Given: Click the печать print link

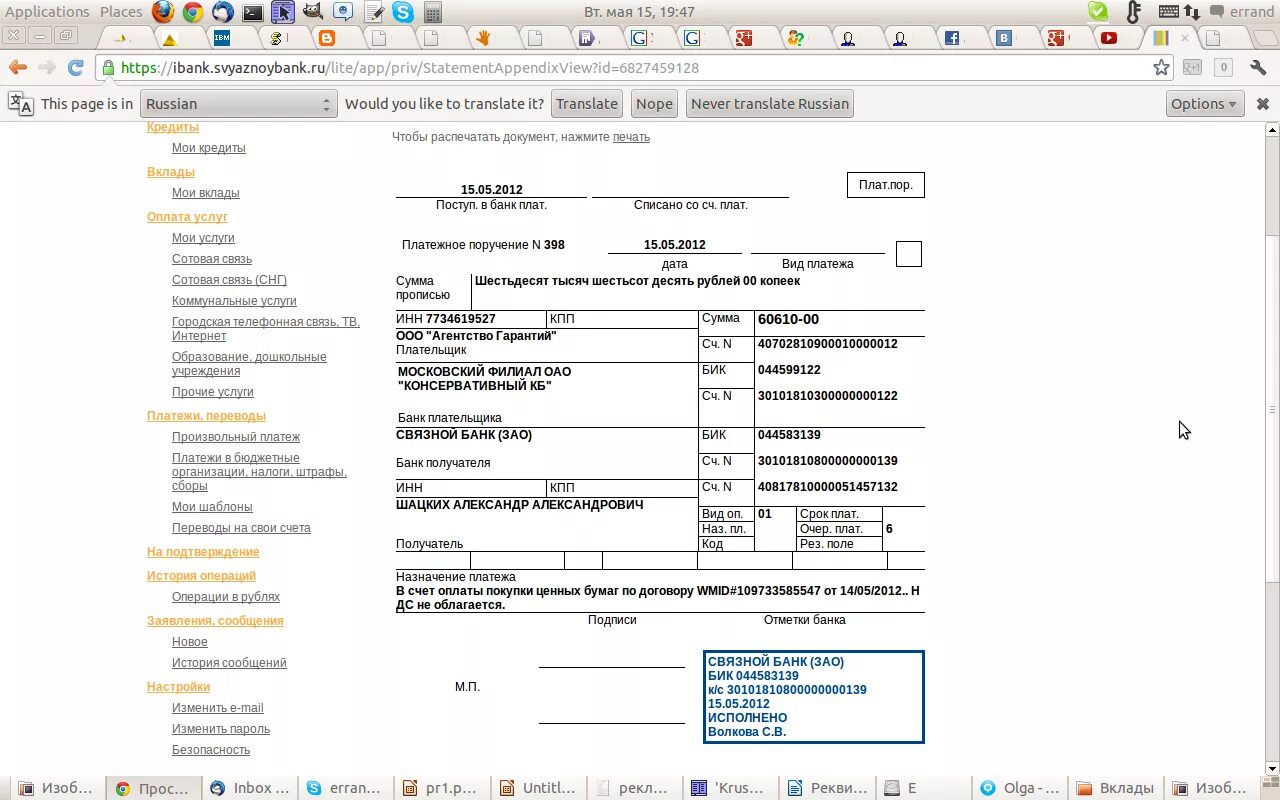Looking at the screenshot, I should (631, 137).
